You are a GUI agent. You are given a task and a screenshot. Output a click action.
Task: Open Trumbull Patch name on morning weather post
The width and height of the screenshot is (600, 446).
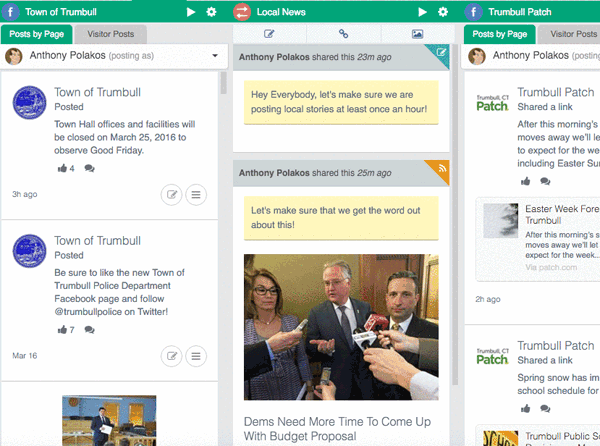[x=556, y=92]
